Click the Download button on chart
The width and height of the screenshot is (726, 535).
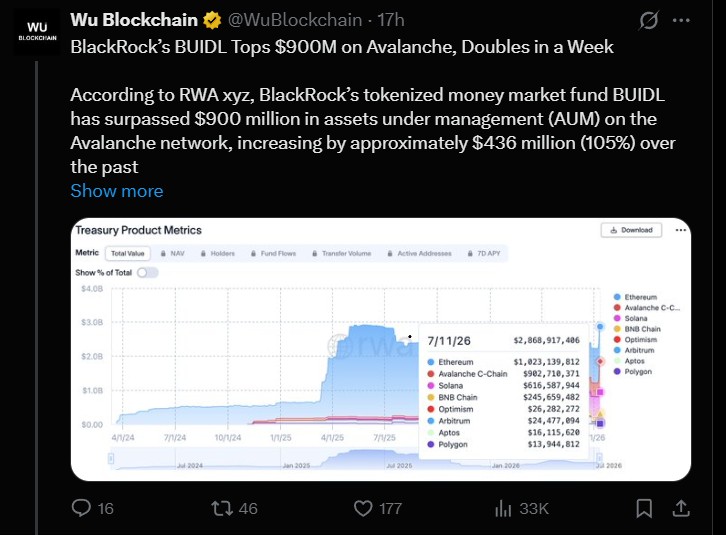631,230
